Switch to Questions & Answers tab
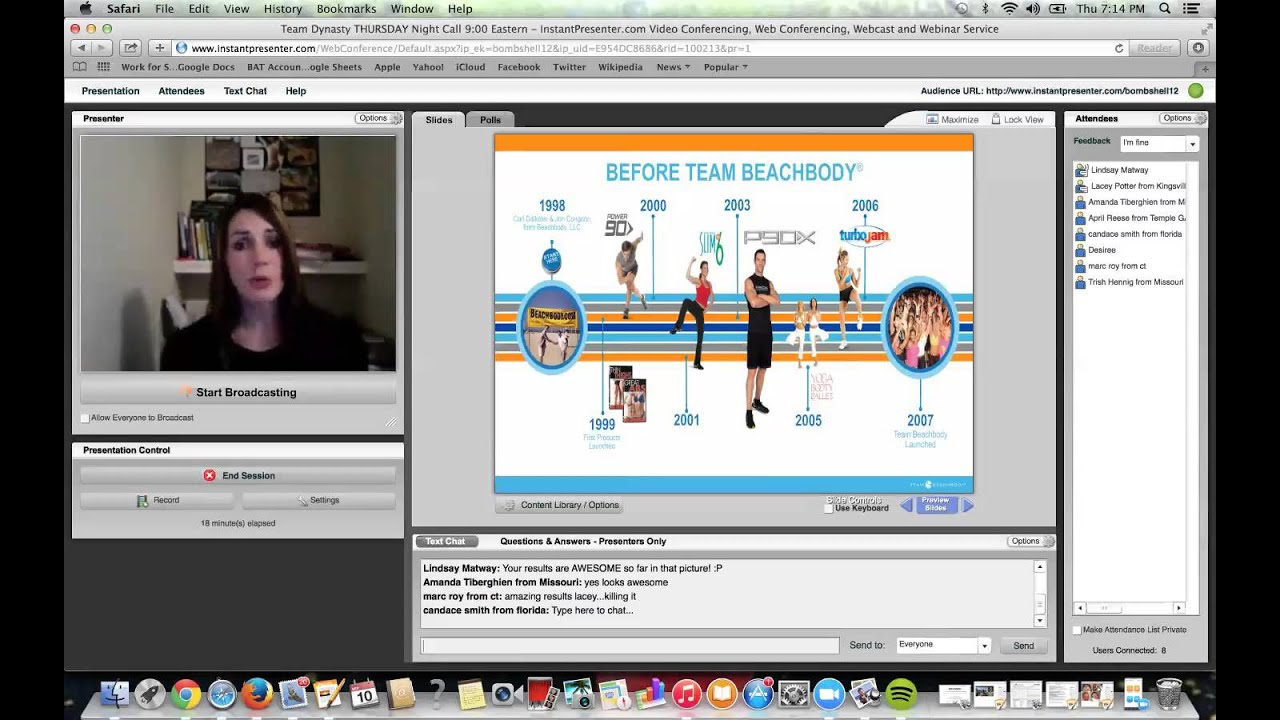1280x720 pixels. [x=583, y=541]
